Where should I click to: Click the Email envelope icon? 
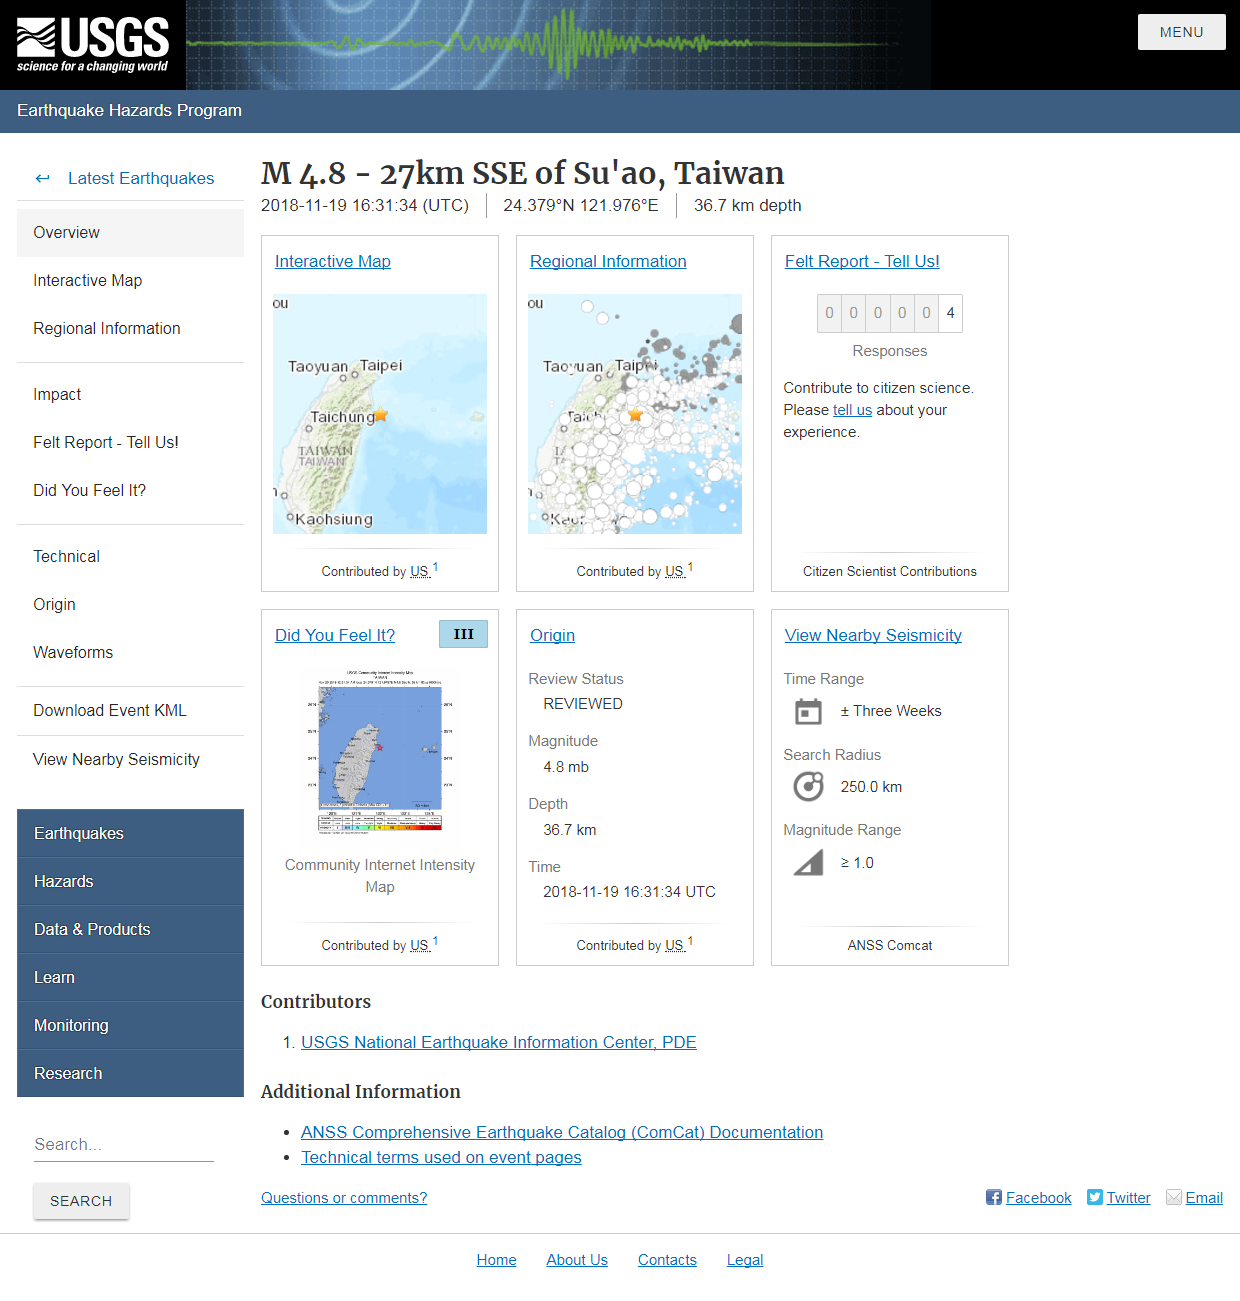[1174, 1197]
